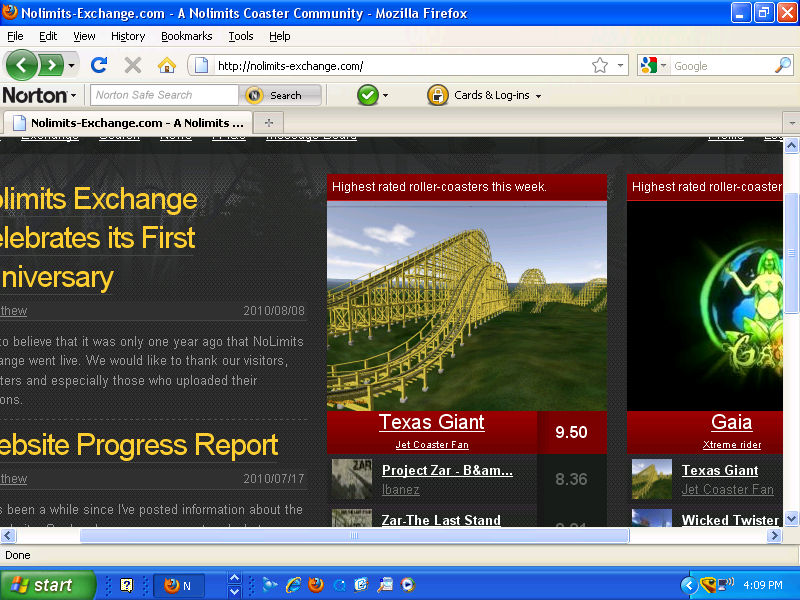The height and width of the screenshot is (600, 800).
Task: Open the address bar history dropdown
Action: (x=620, y=65)
